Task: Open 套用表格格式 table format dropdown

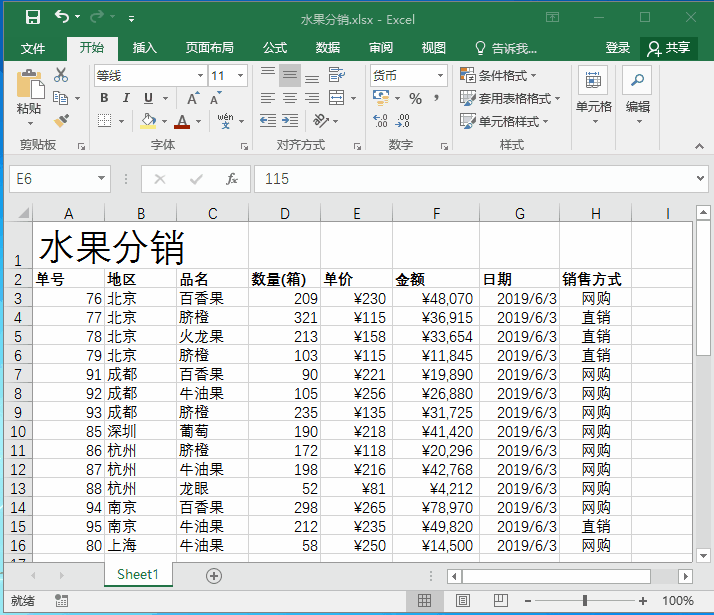Action: (510, 98)
